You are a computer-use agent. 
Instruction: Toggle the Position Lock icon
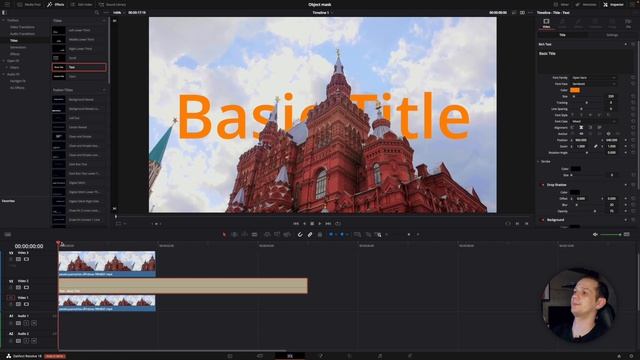click(320, 235)
